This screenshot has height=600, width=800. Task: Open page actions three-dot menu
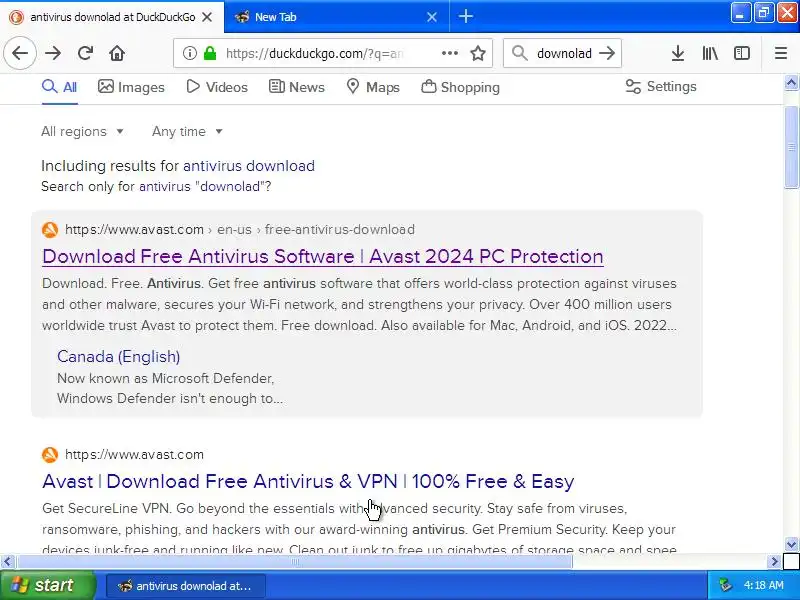coord(449,53)
